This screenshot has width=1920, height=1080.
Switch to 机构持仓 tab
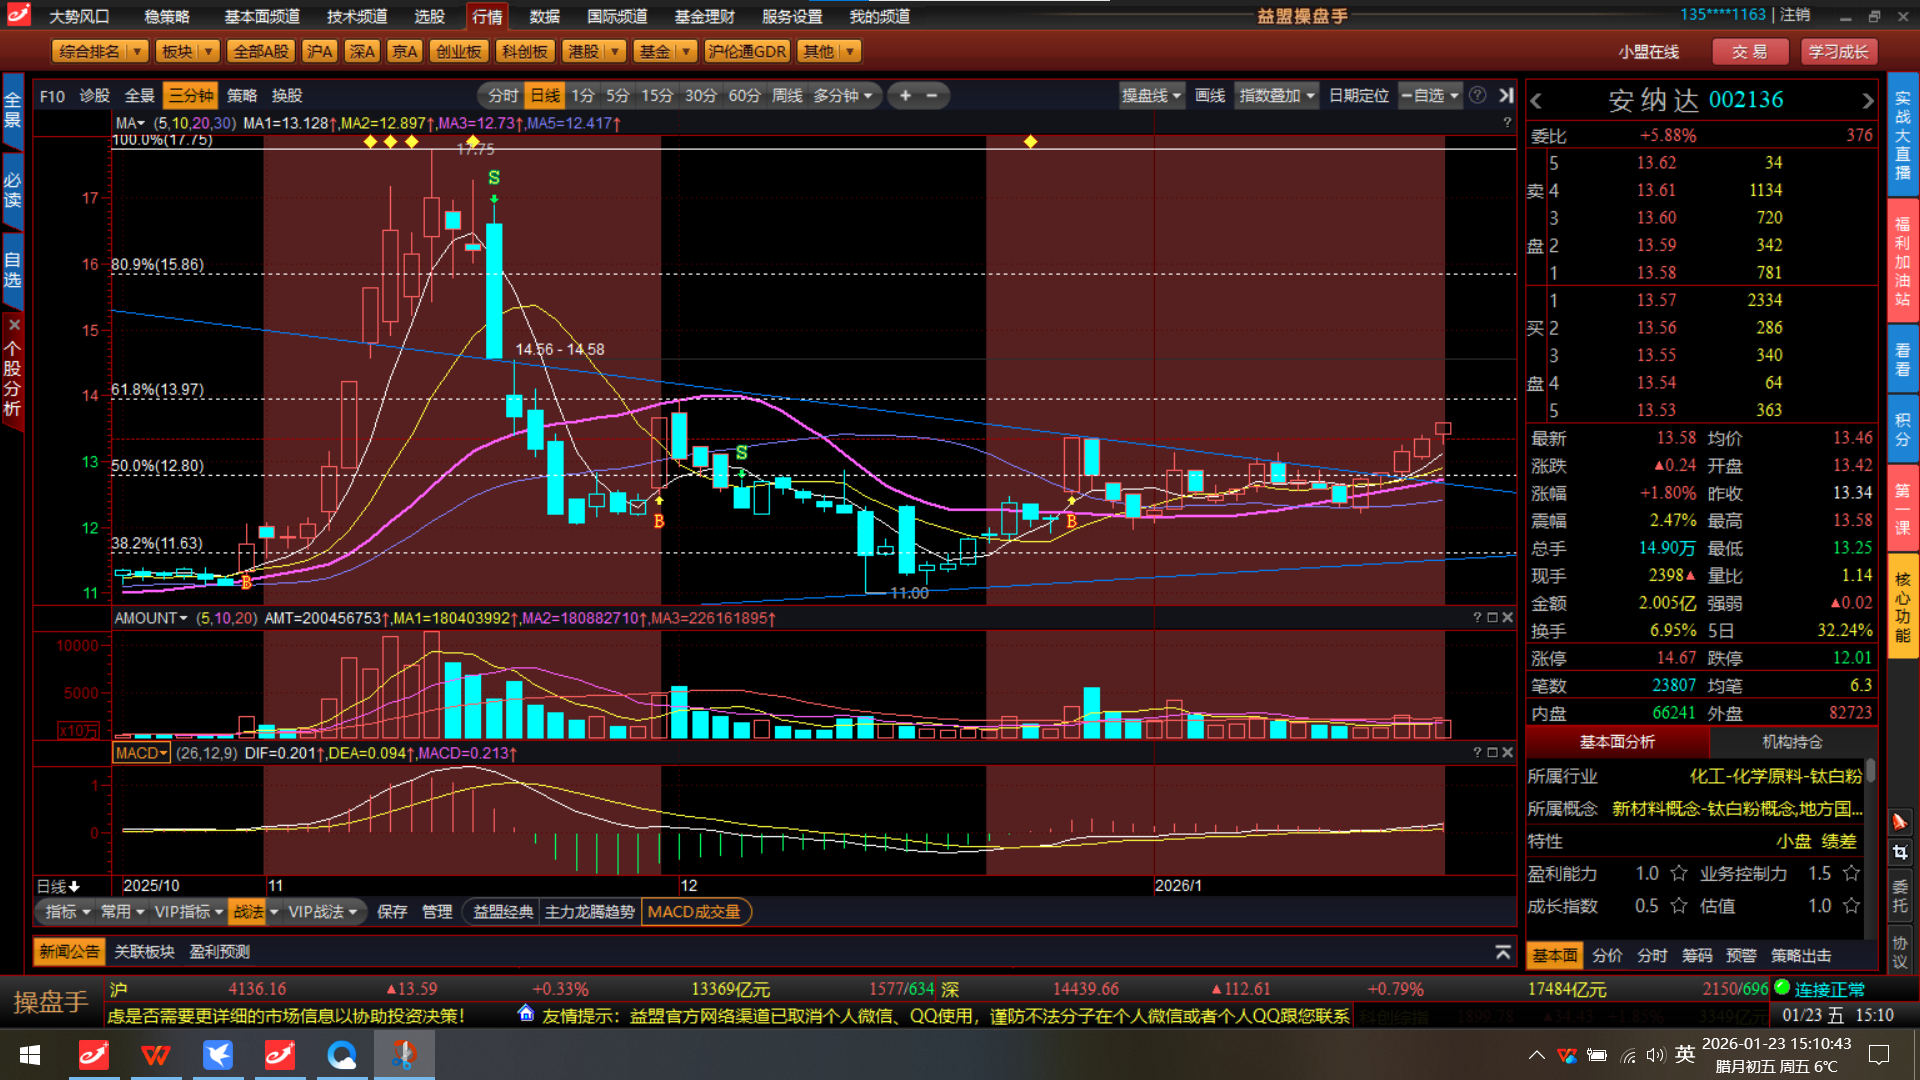[x=1792, y=742]
